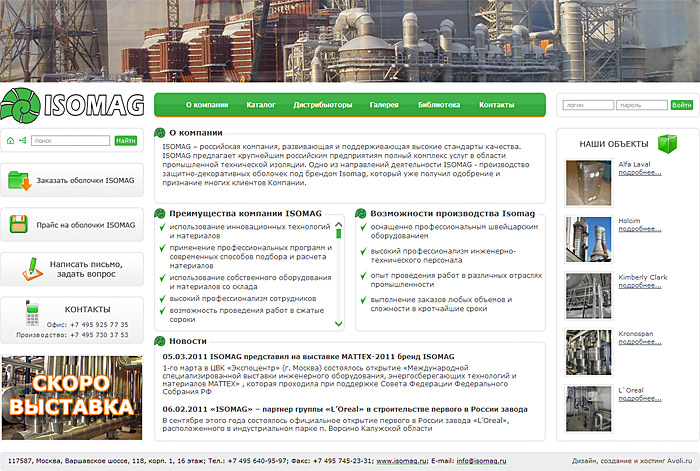Image resolution: width=700 pixels, height=471 pixels.
Task: Click the КОНТАКТЫ heading in sidebar
Action: pyautogui.click(x=88, y=309)
